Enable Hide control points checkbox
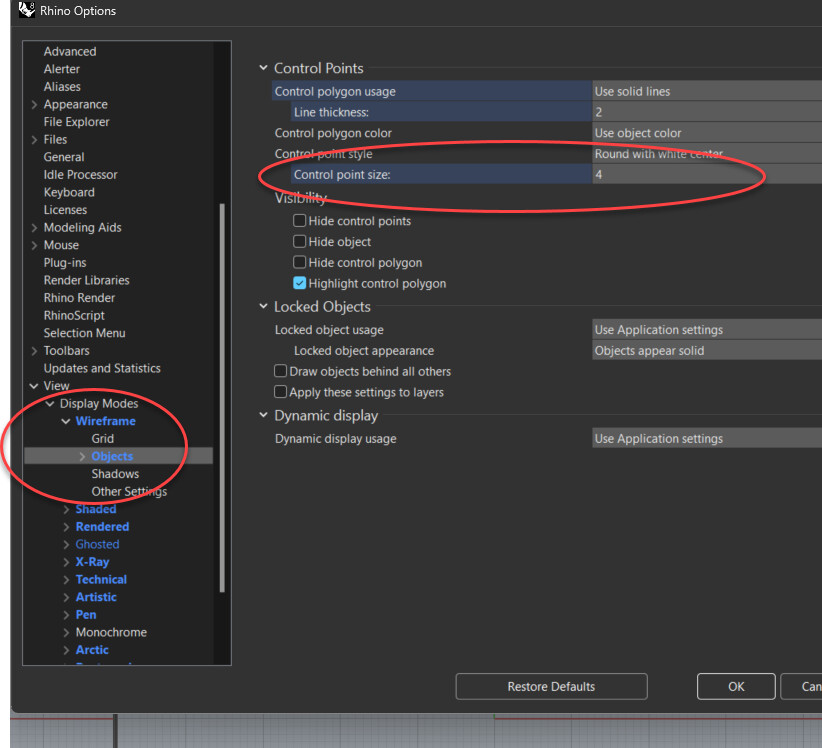 coord(299,221)
